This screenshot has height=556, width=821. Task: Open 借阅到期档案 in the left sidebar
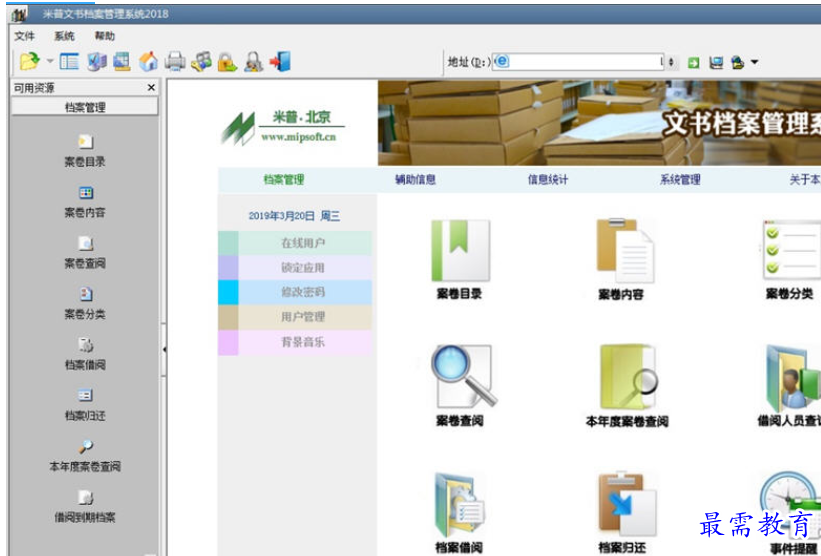[x=85, y=507]
